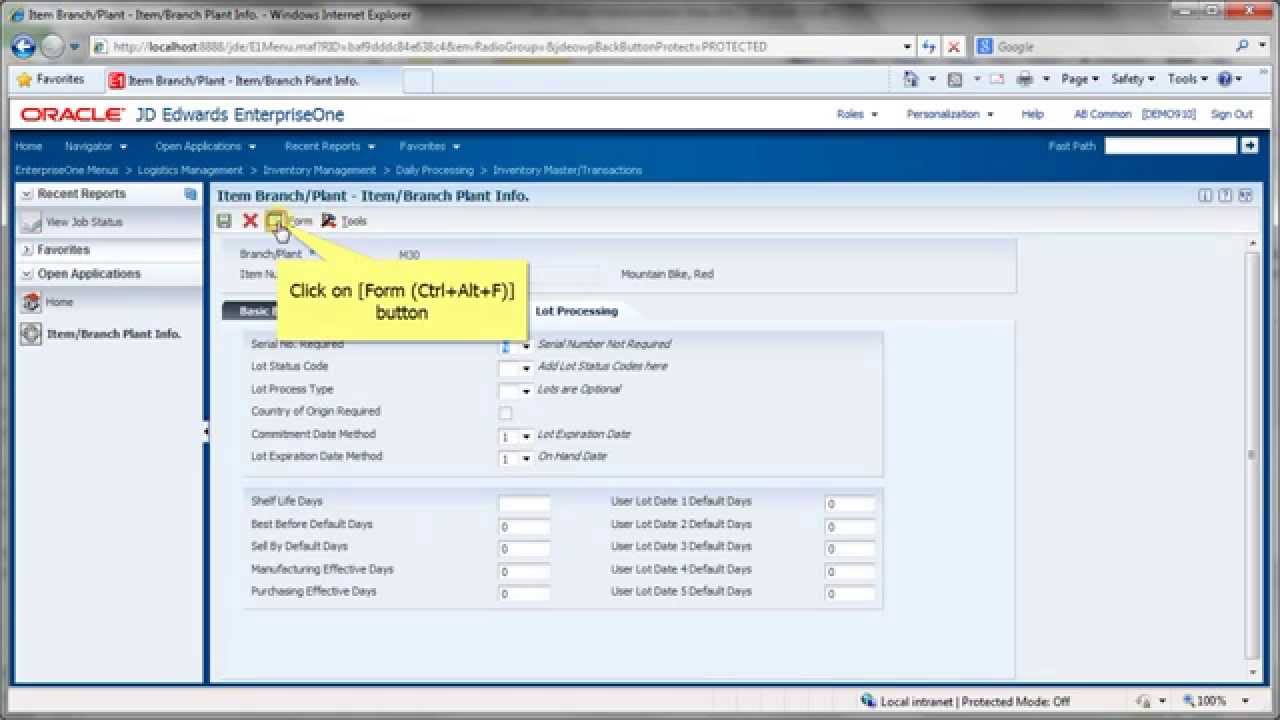Viewport: 1280px width, 720px height.
Task: Click the IE Home icon in the command bar
Action: (x=911, y=79)
